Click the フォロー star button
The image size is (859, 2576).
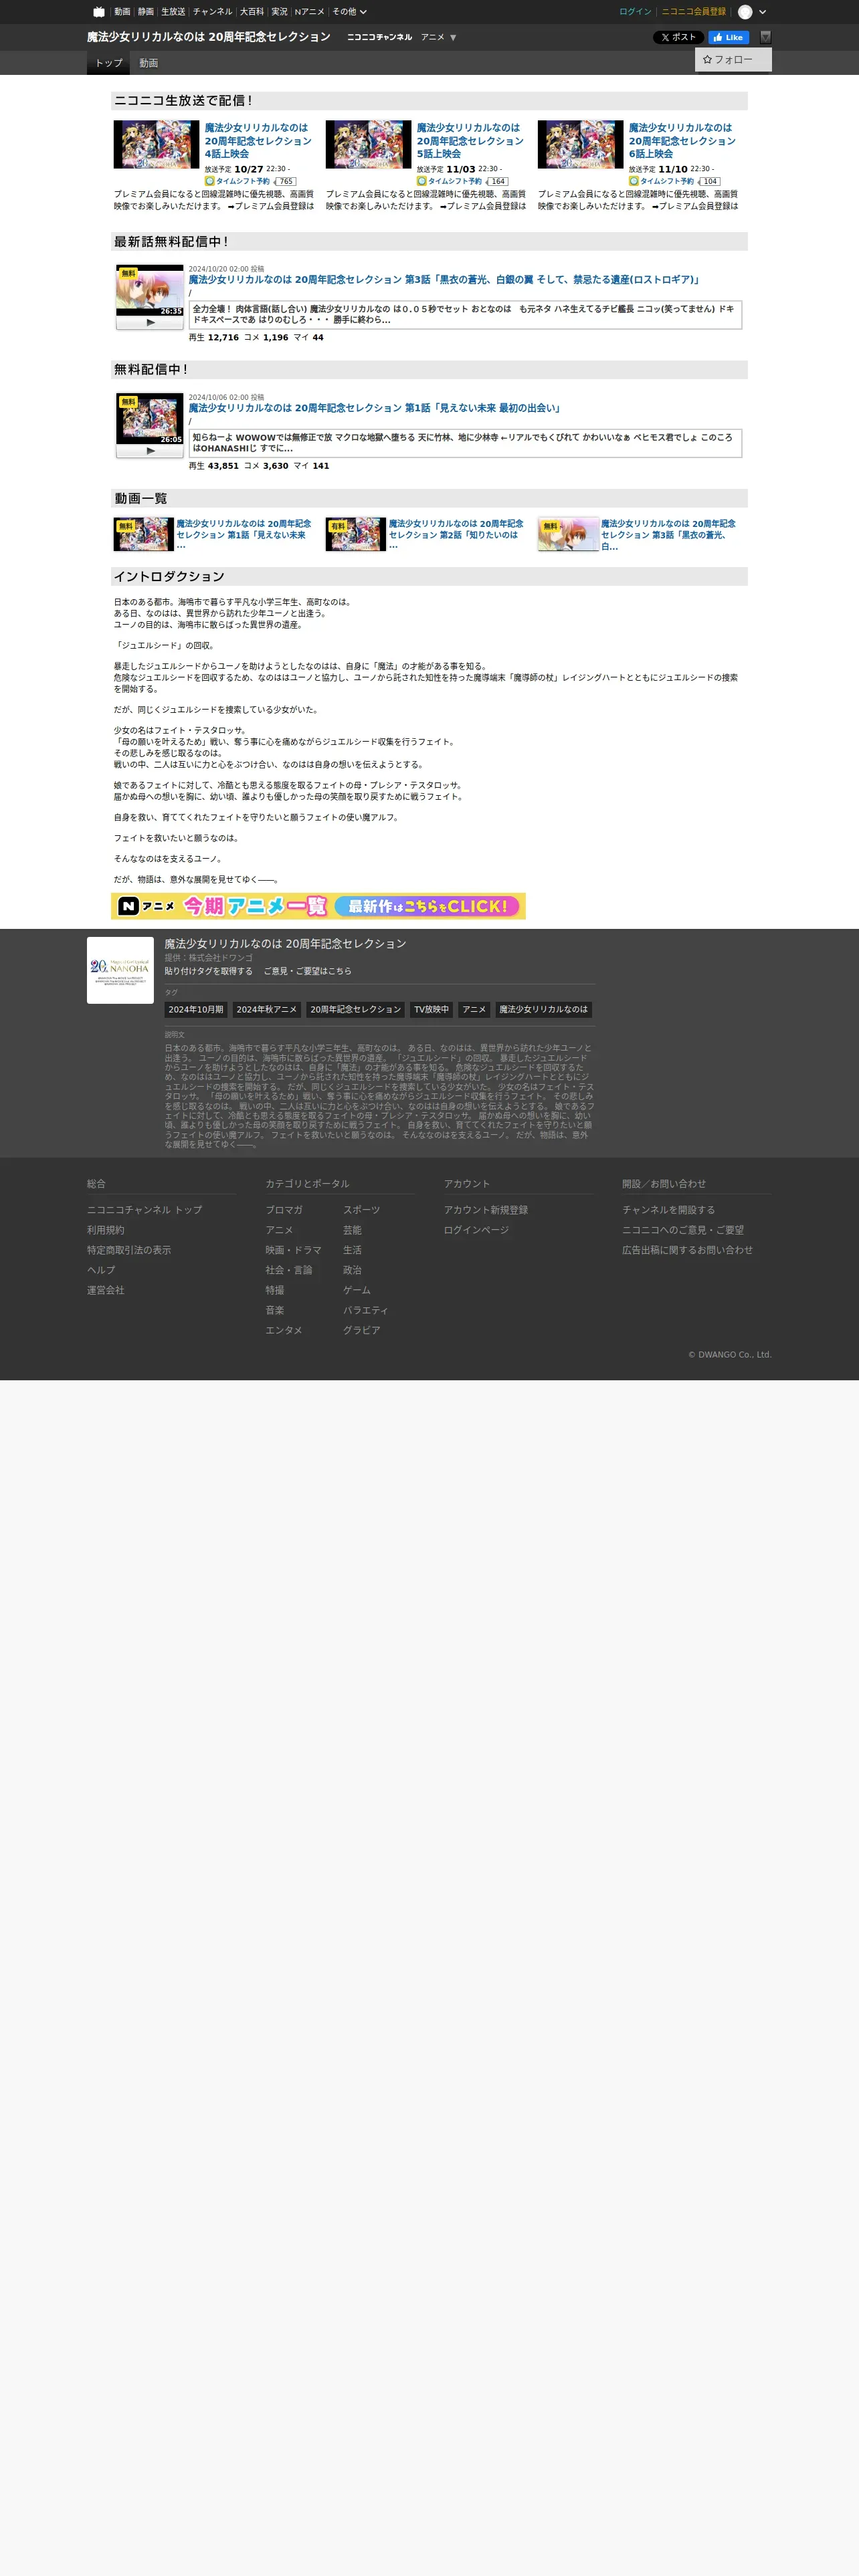pyautogui.click(x=733, y=60)
